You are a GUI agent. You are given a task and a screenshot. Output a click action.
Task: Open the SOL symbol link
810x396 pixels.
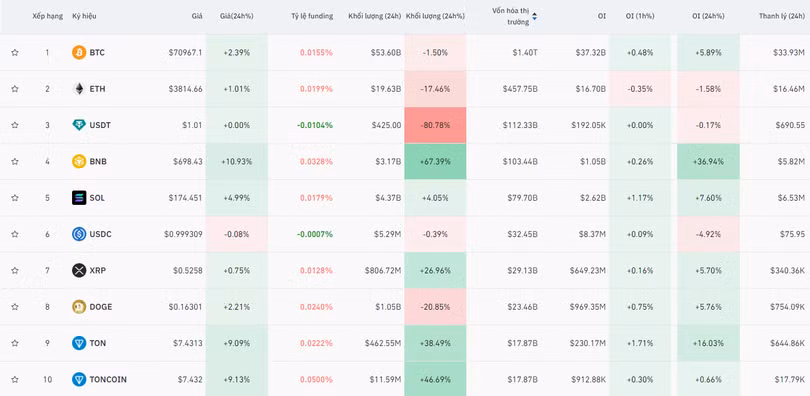pos(97,198)
